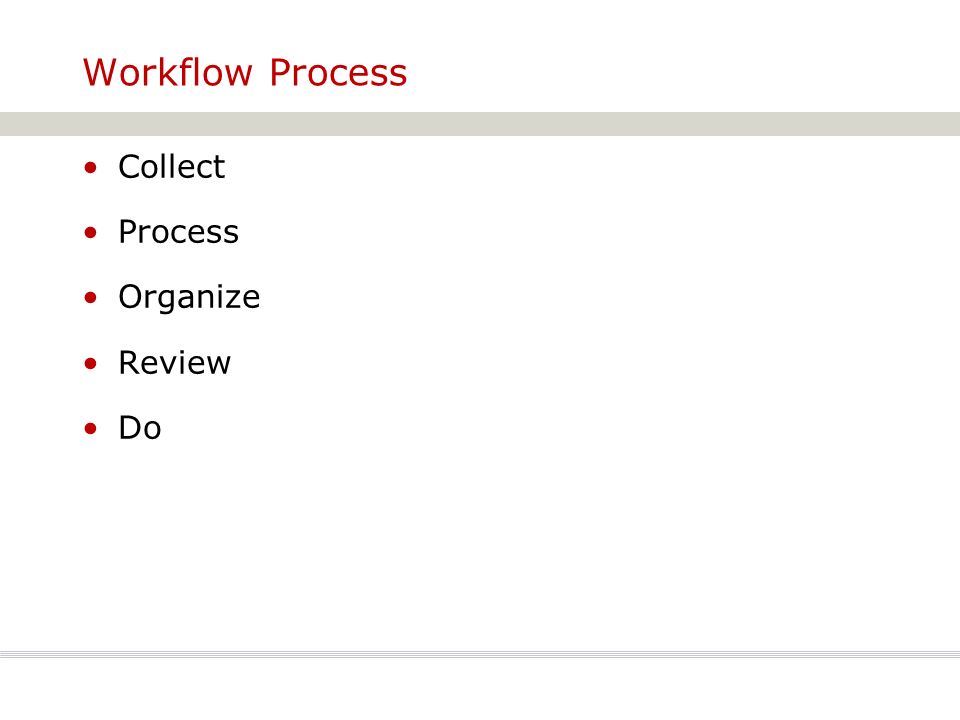Select the Review bullet text
This screenshot has height=720, width=960.
click(x=174, y=363)
